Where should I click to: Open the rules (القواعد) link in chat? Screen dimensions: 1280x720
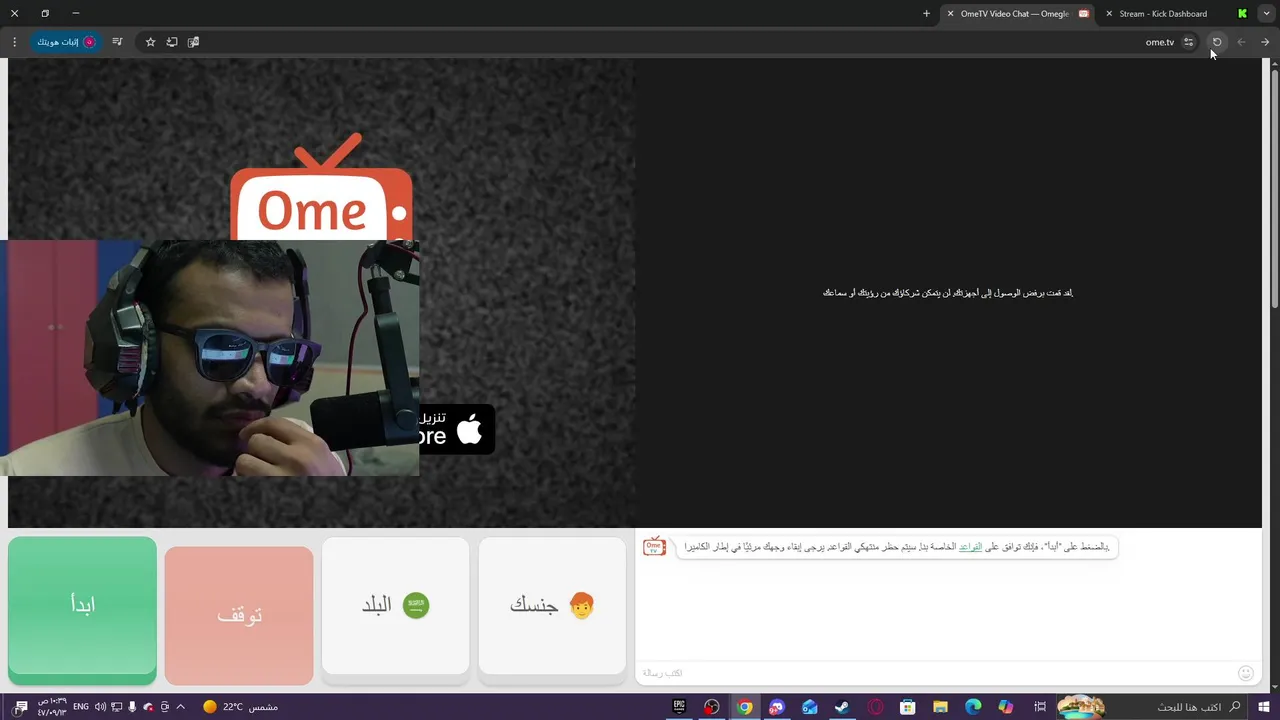(970, 547)
